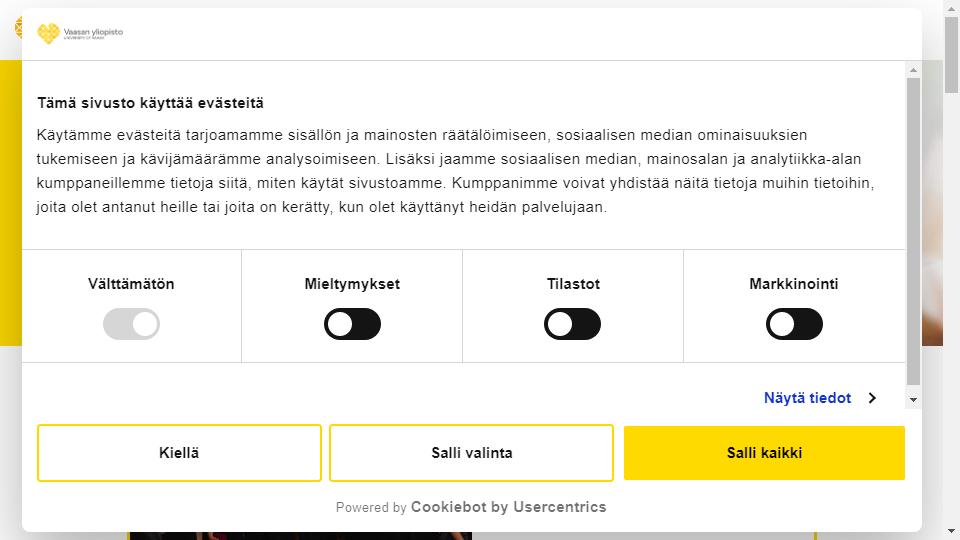Switch on the Markkinointi cookies toggle
The height and width of the screenshot is (540, 960).
(794, 324)
